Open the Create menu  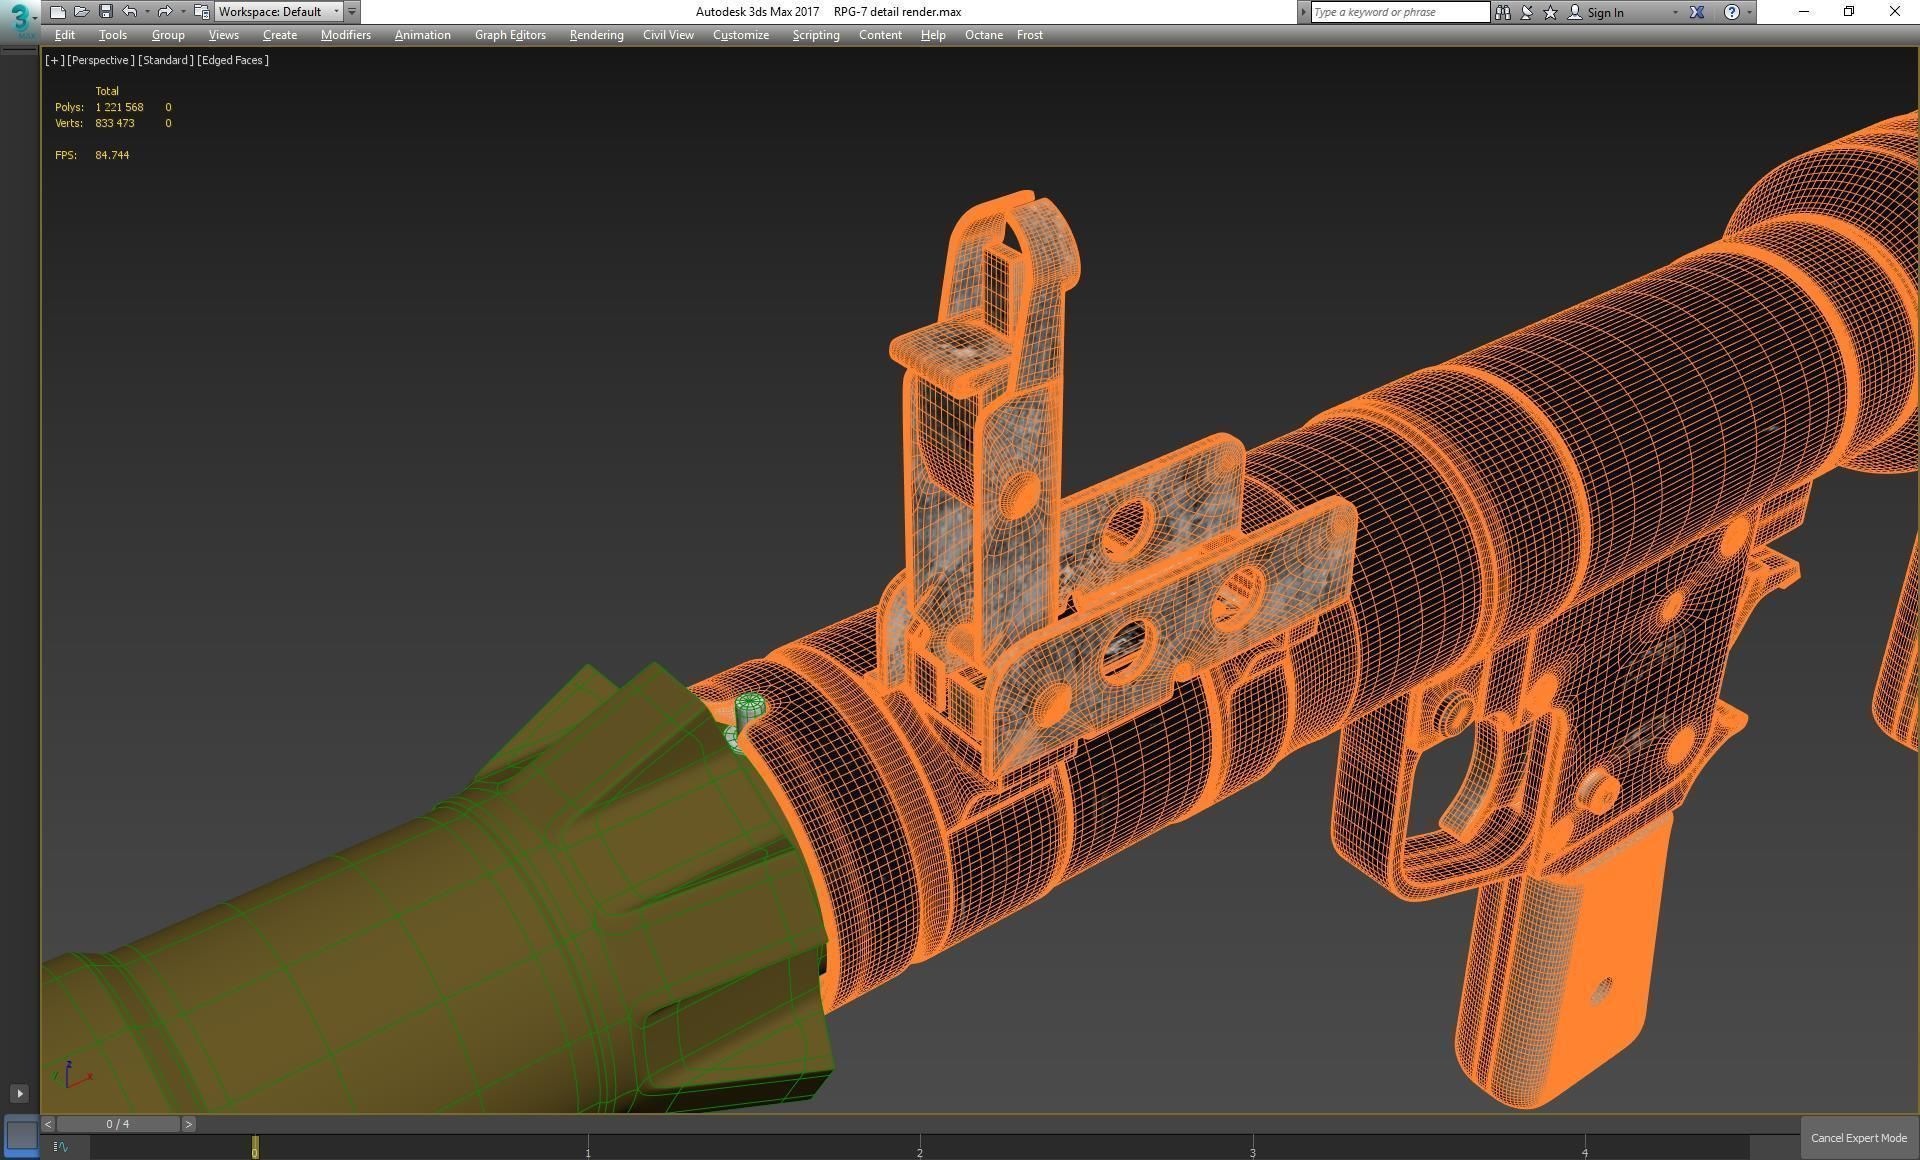coord(280,35)
